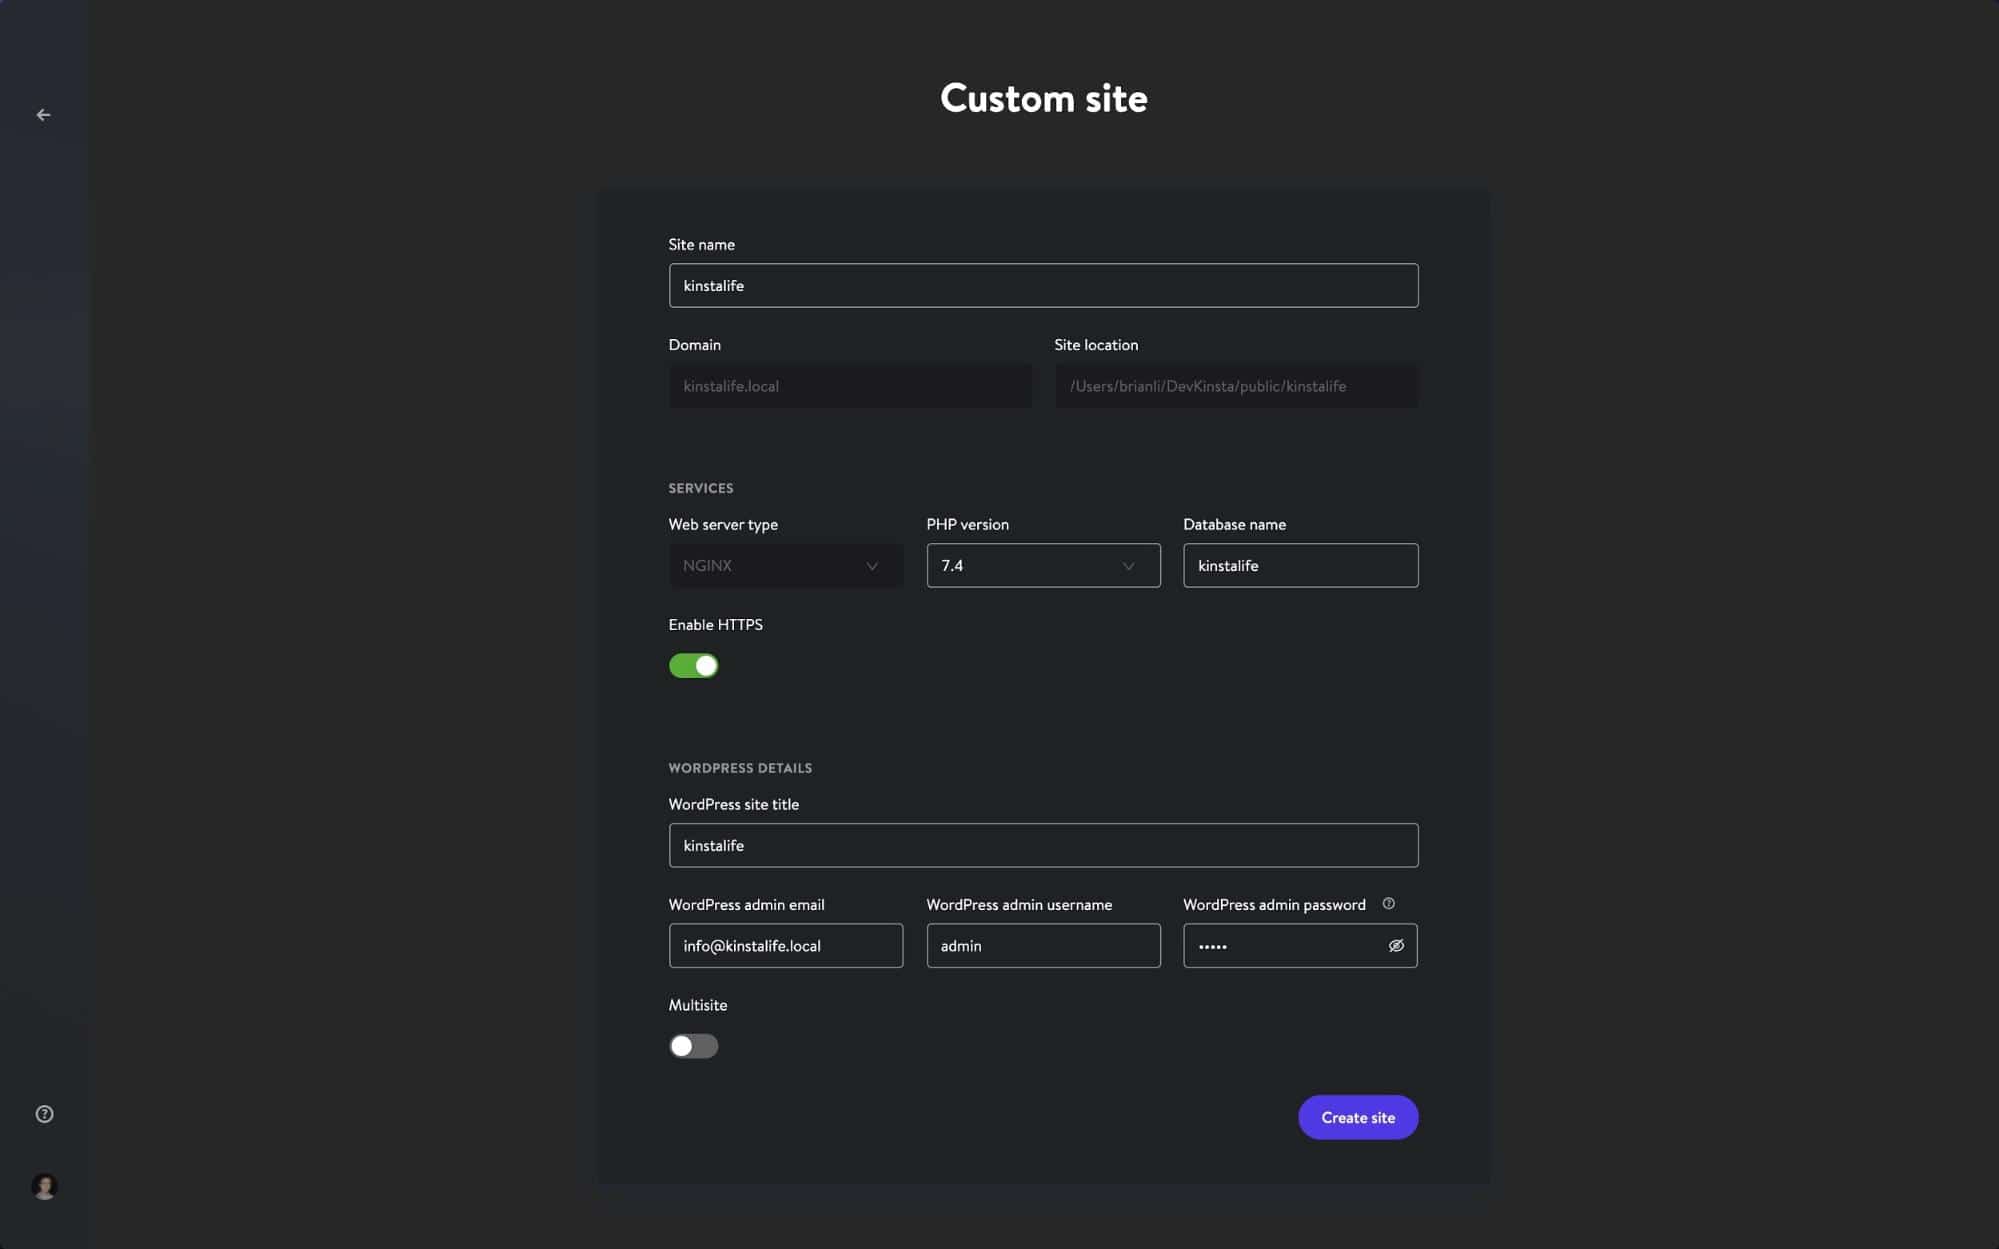Focus the WordPress site title field
This screenshot has width=1999, height=1249.
[x=1043, y=845]
